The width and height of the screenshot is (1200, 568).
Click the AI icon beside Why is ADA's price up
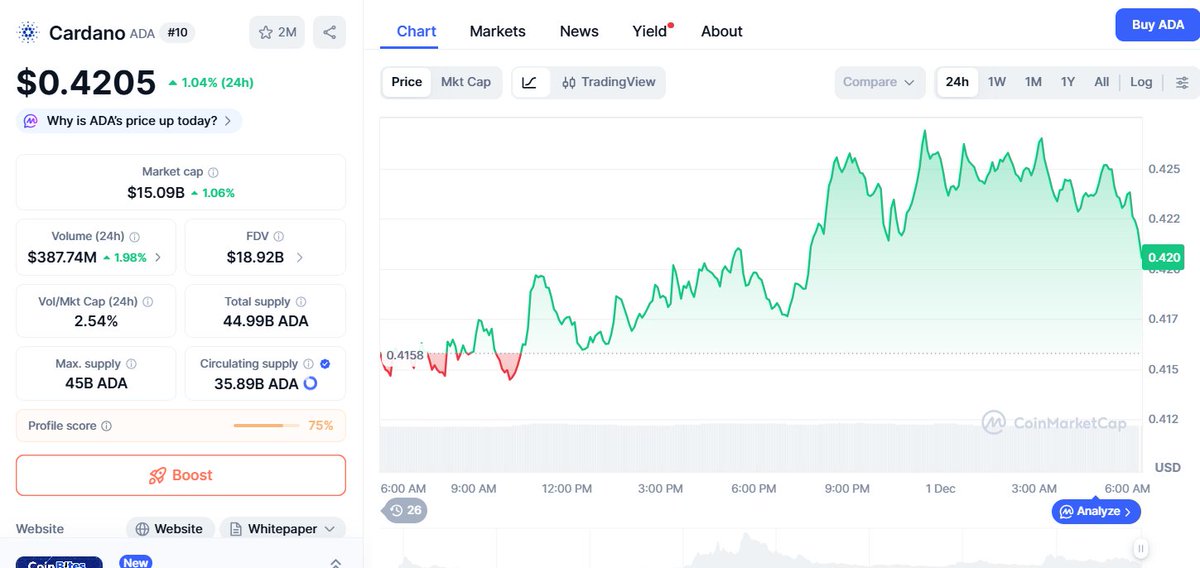pos(31,121)
